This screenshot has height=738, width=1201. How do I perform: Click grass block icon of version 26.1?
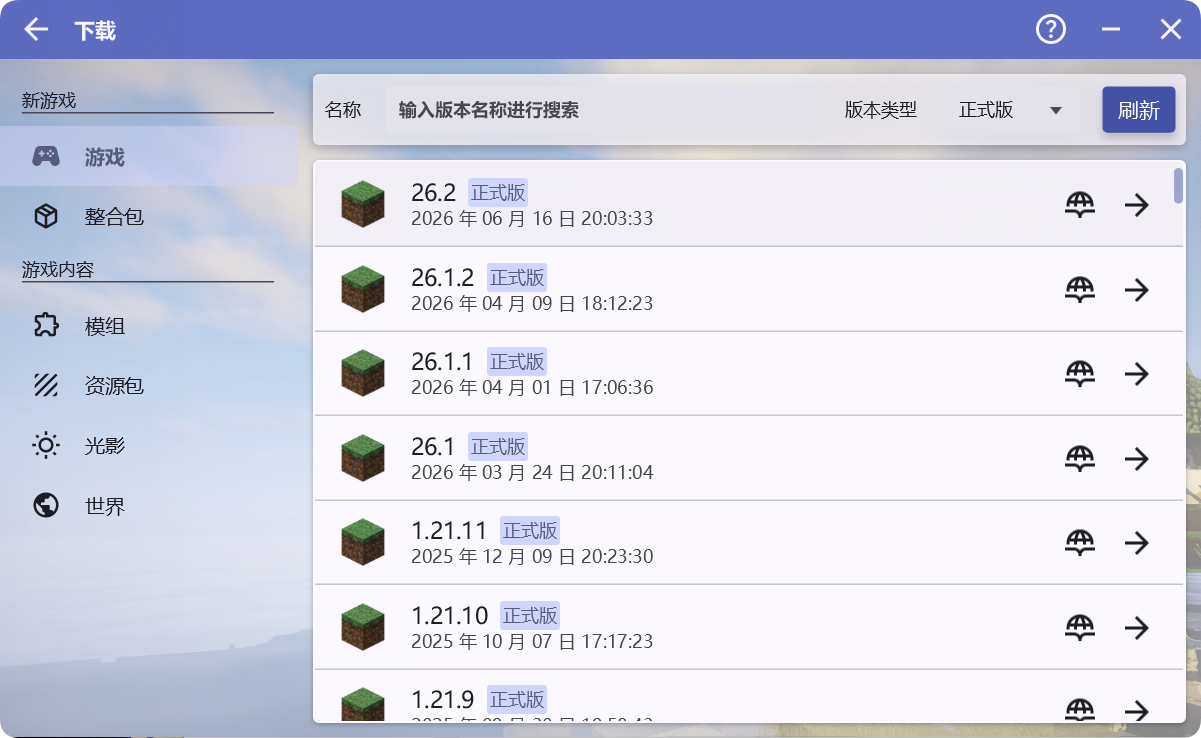point(362,458)
